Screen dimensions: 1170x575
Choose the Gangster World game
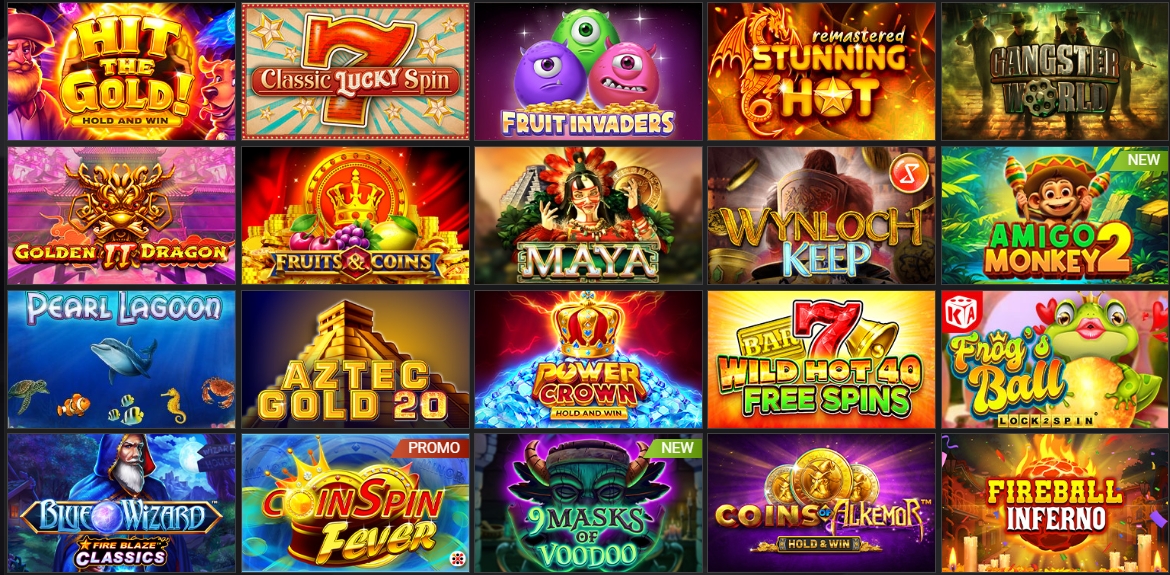[1055, 72]
